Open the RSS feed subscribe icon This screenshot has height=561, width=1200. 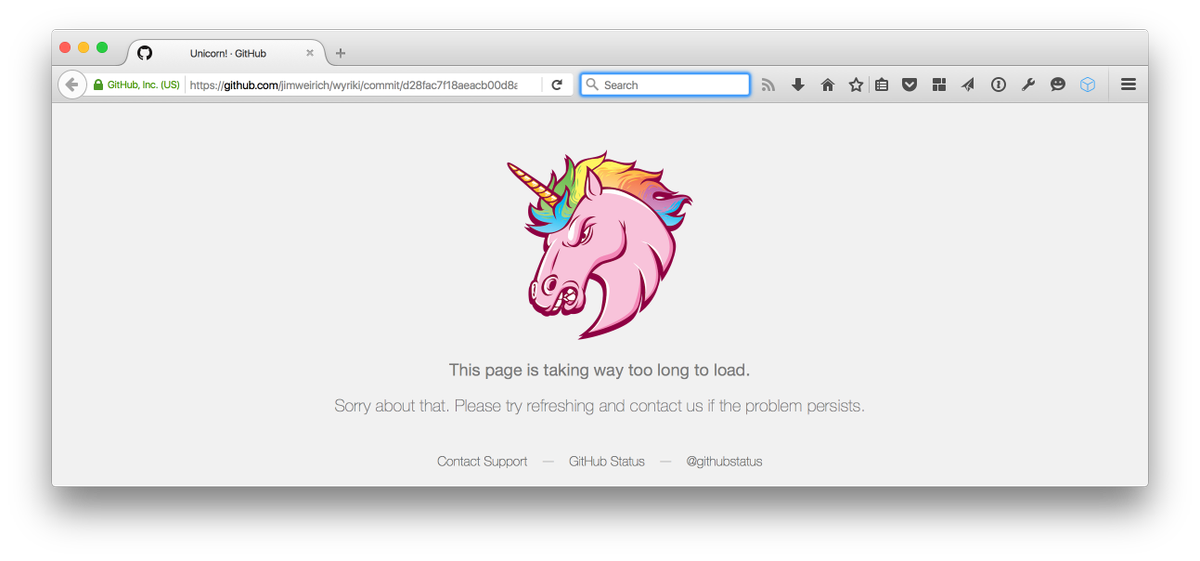click(x=768, y=85)
